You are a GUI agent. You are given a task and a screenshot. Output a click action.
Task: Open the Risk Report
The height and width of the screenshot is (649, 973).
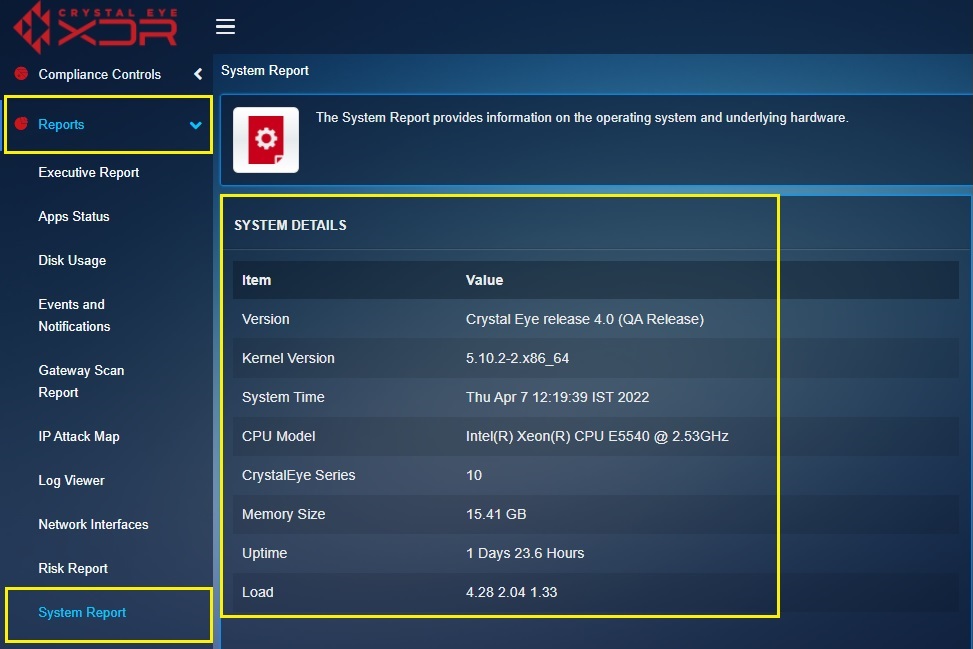(73, 568)
